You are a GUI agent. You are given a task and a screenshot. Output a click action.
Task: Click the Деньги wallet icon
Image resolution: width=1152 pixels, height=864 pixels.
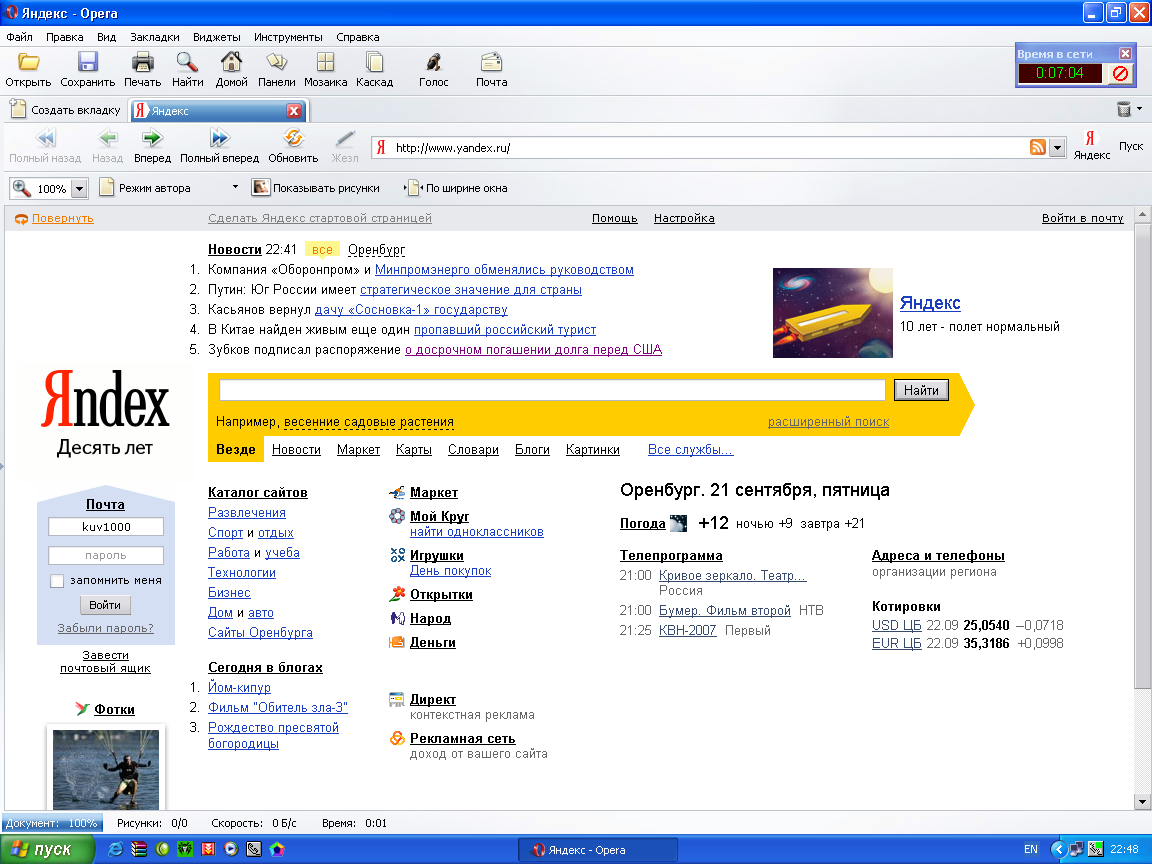pyautogui.click(x=397, y=642)
